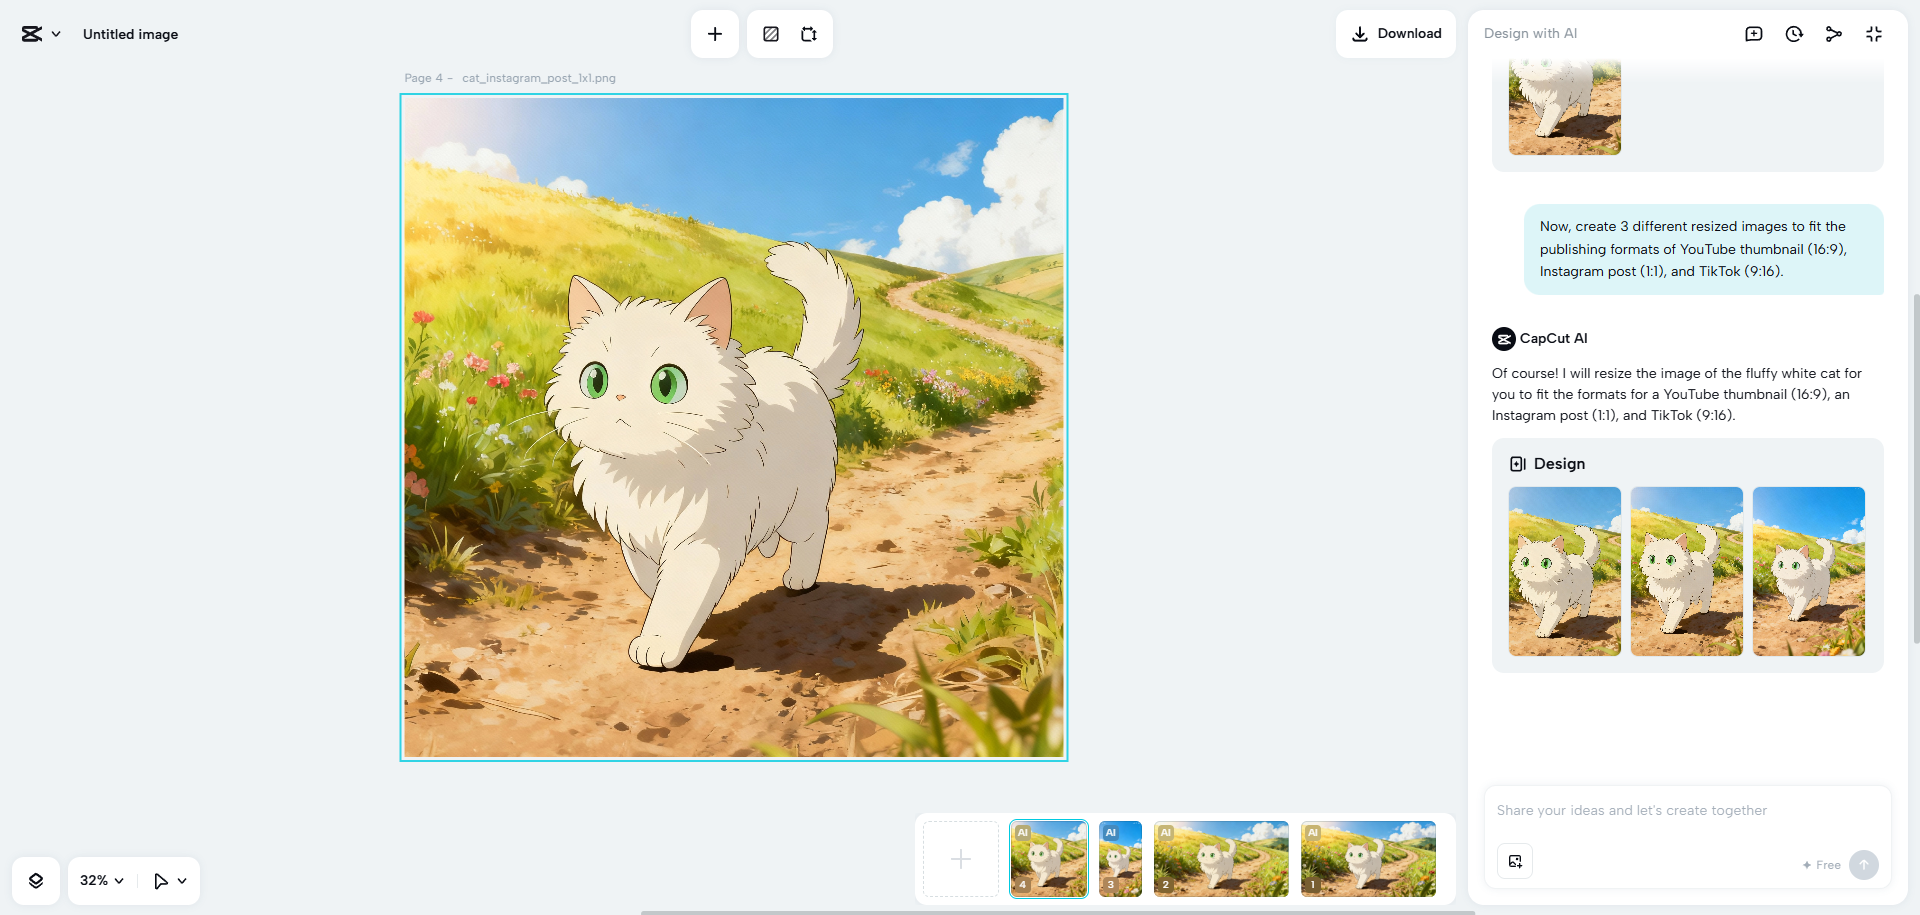Open AI chat history
Screen dimensions: 1920x915
[x=1794, y=34]
